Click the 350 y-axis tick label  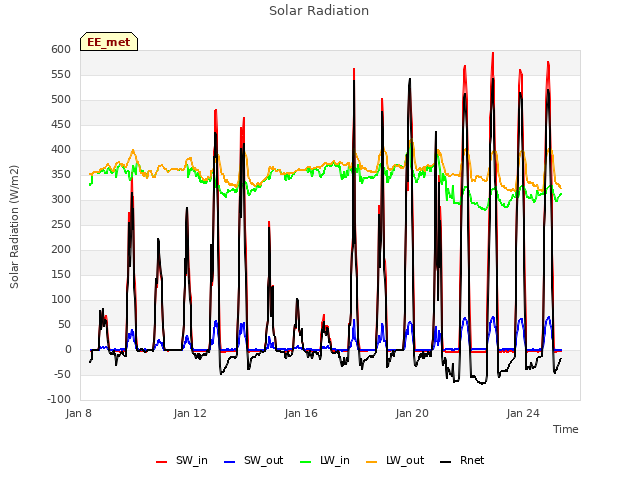[x=61, y=175]
